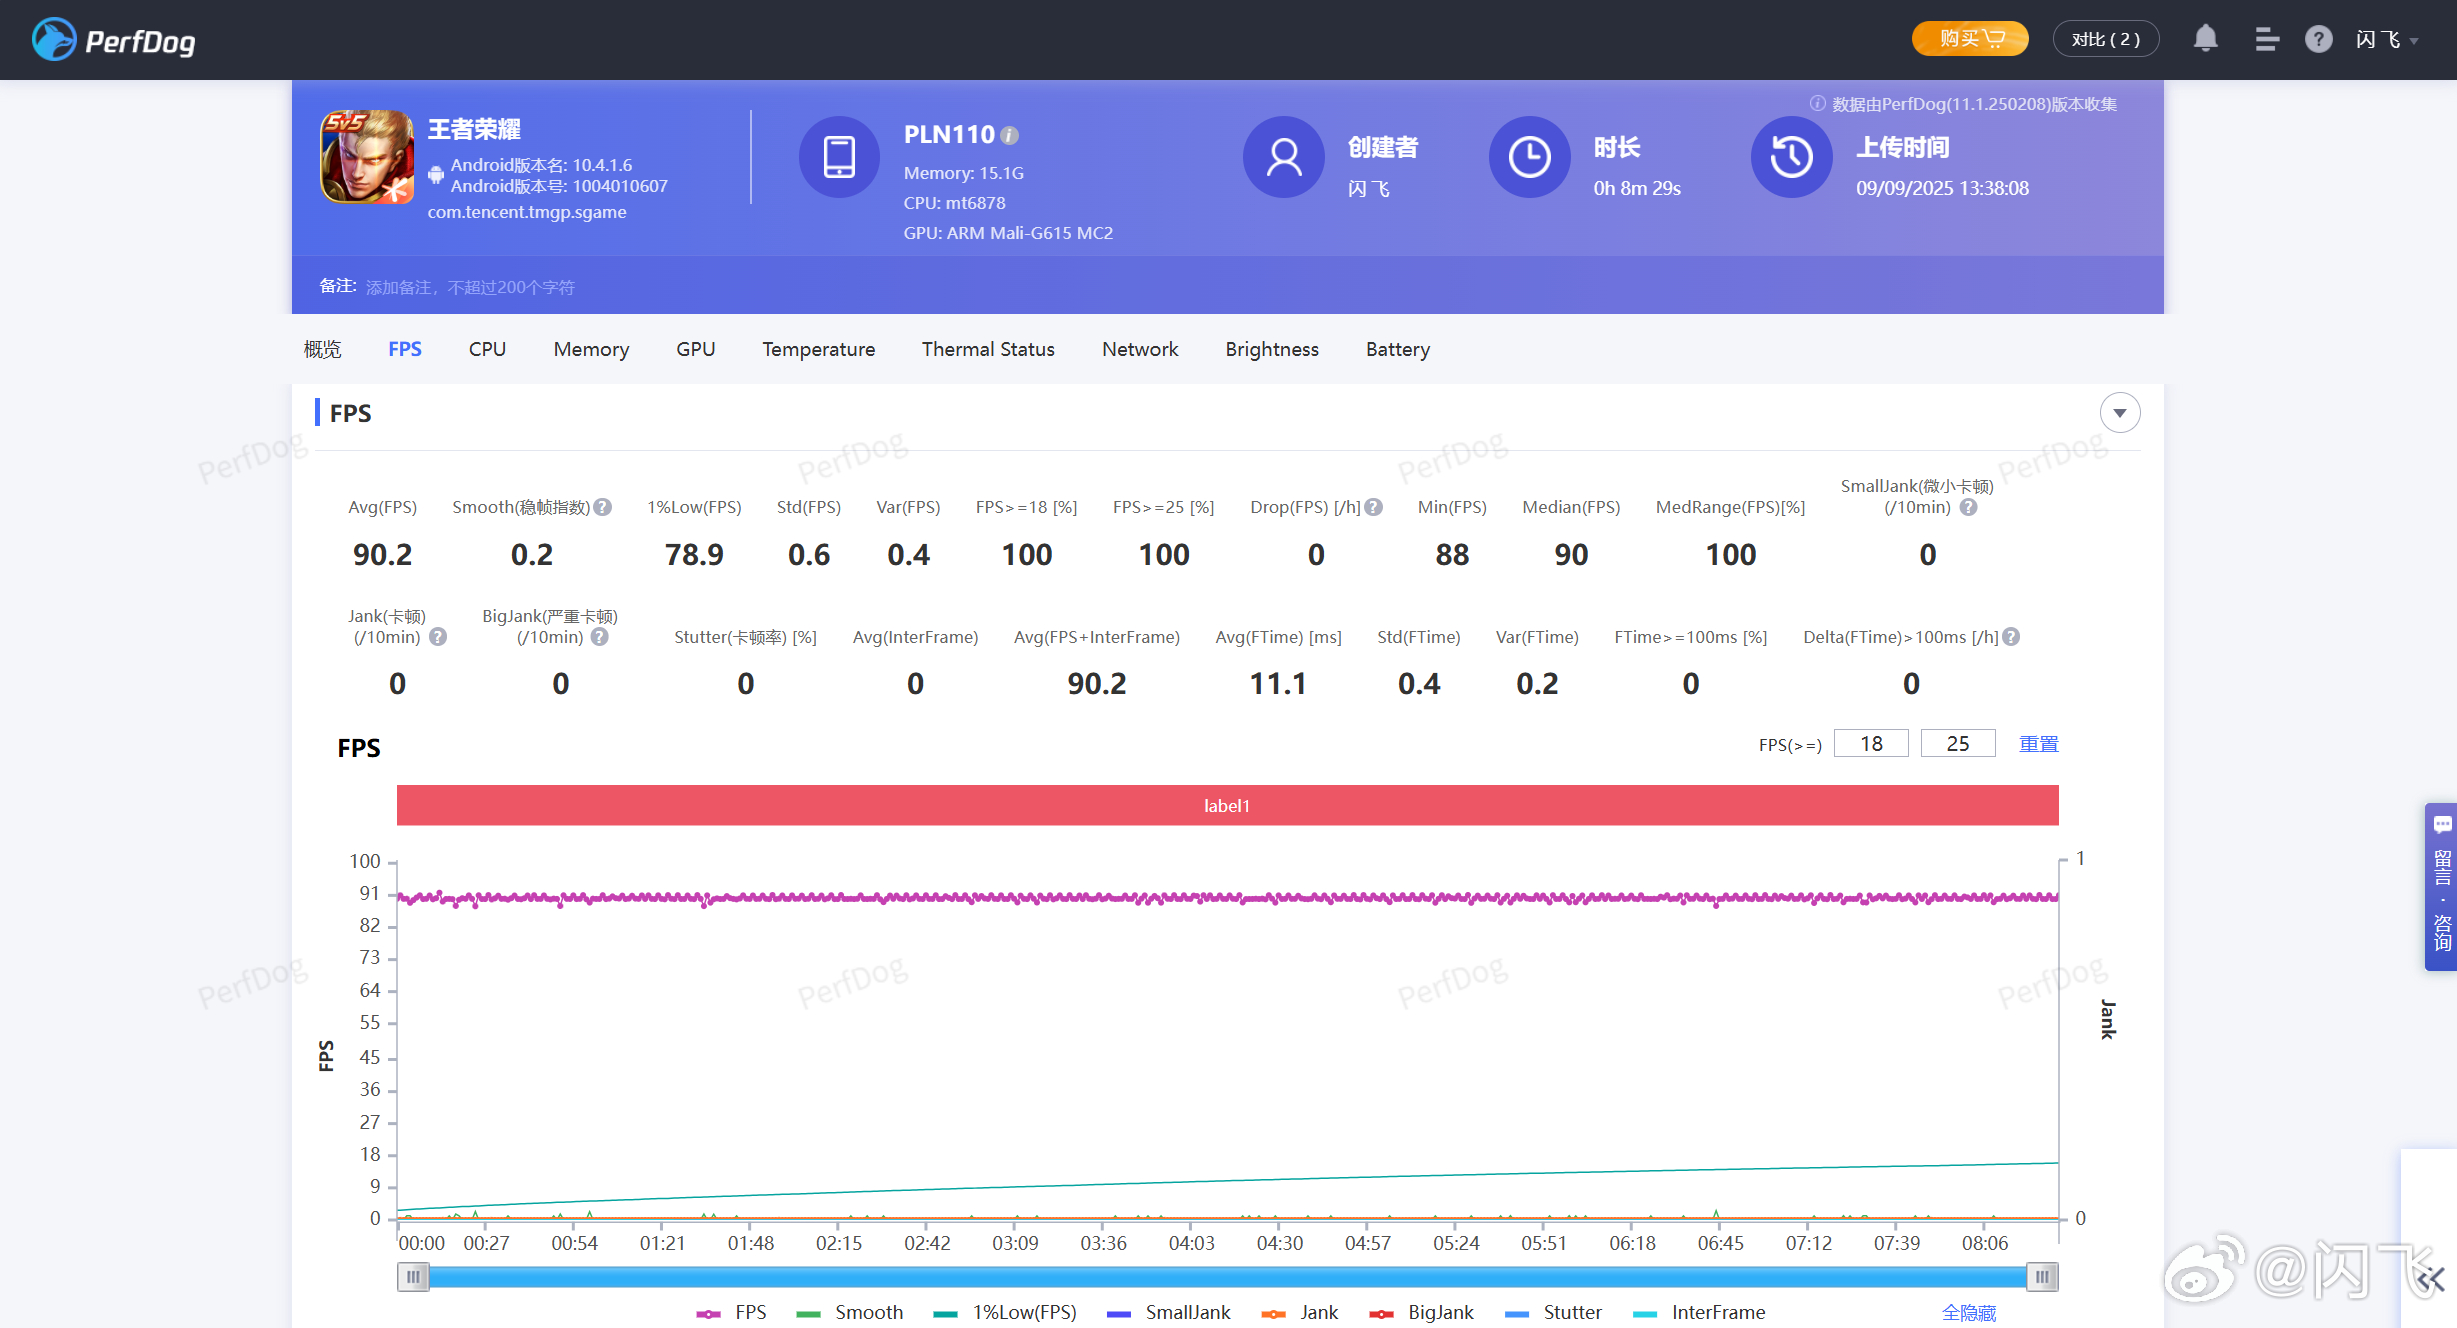Toggle 1%Low(FPS) series in legend
2457x1328 pixels.
click(1004, 1312)
